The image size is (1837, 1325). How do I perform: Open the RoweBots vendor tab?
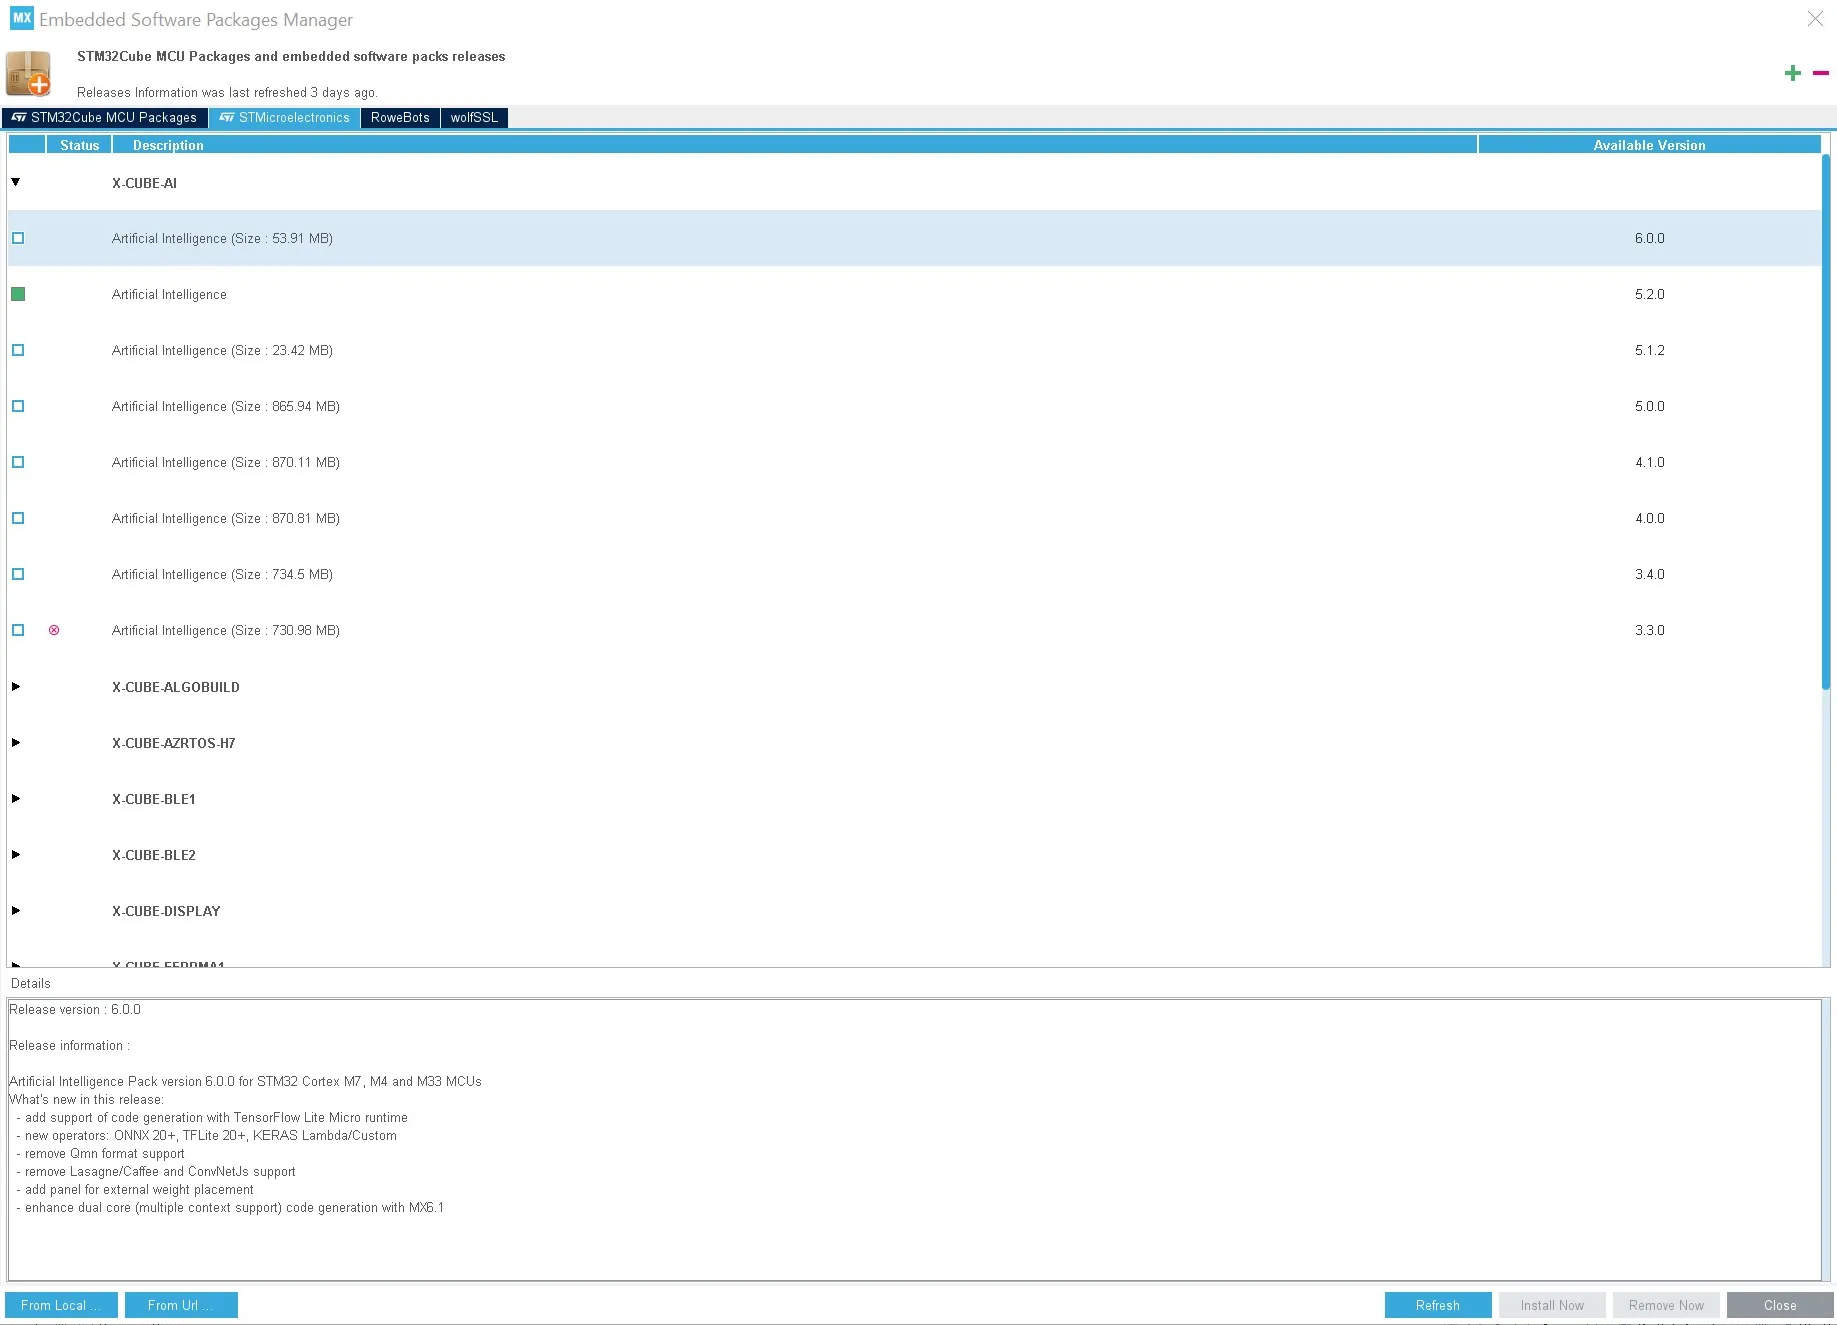coord(400,118)
